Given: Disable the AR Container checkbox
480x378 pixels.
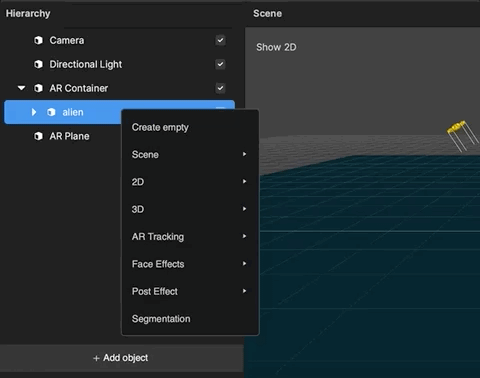Looking at the screenshot, I should click(x=220, y=88).
